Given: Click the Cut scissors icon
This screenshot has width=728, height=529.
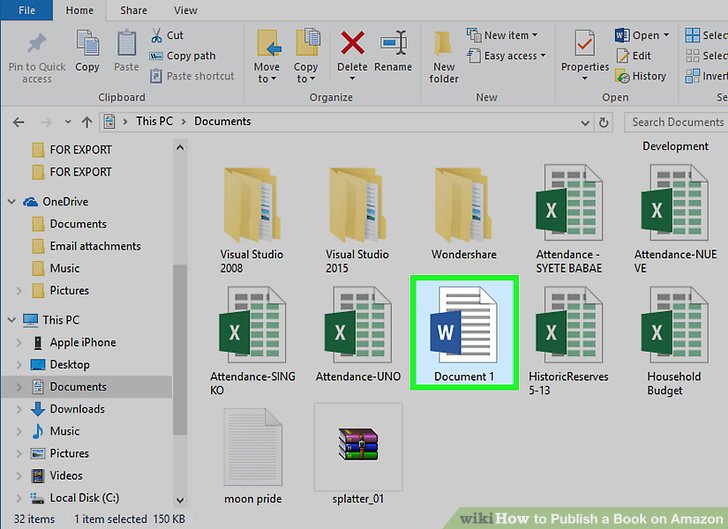Looking at the screenshot, I should (x=158, y=35).
